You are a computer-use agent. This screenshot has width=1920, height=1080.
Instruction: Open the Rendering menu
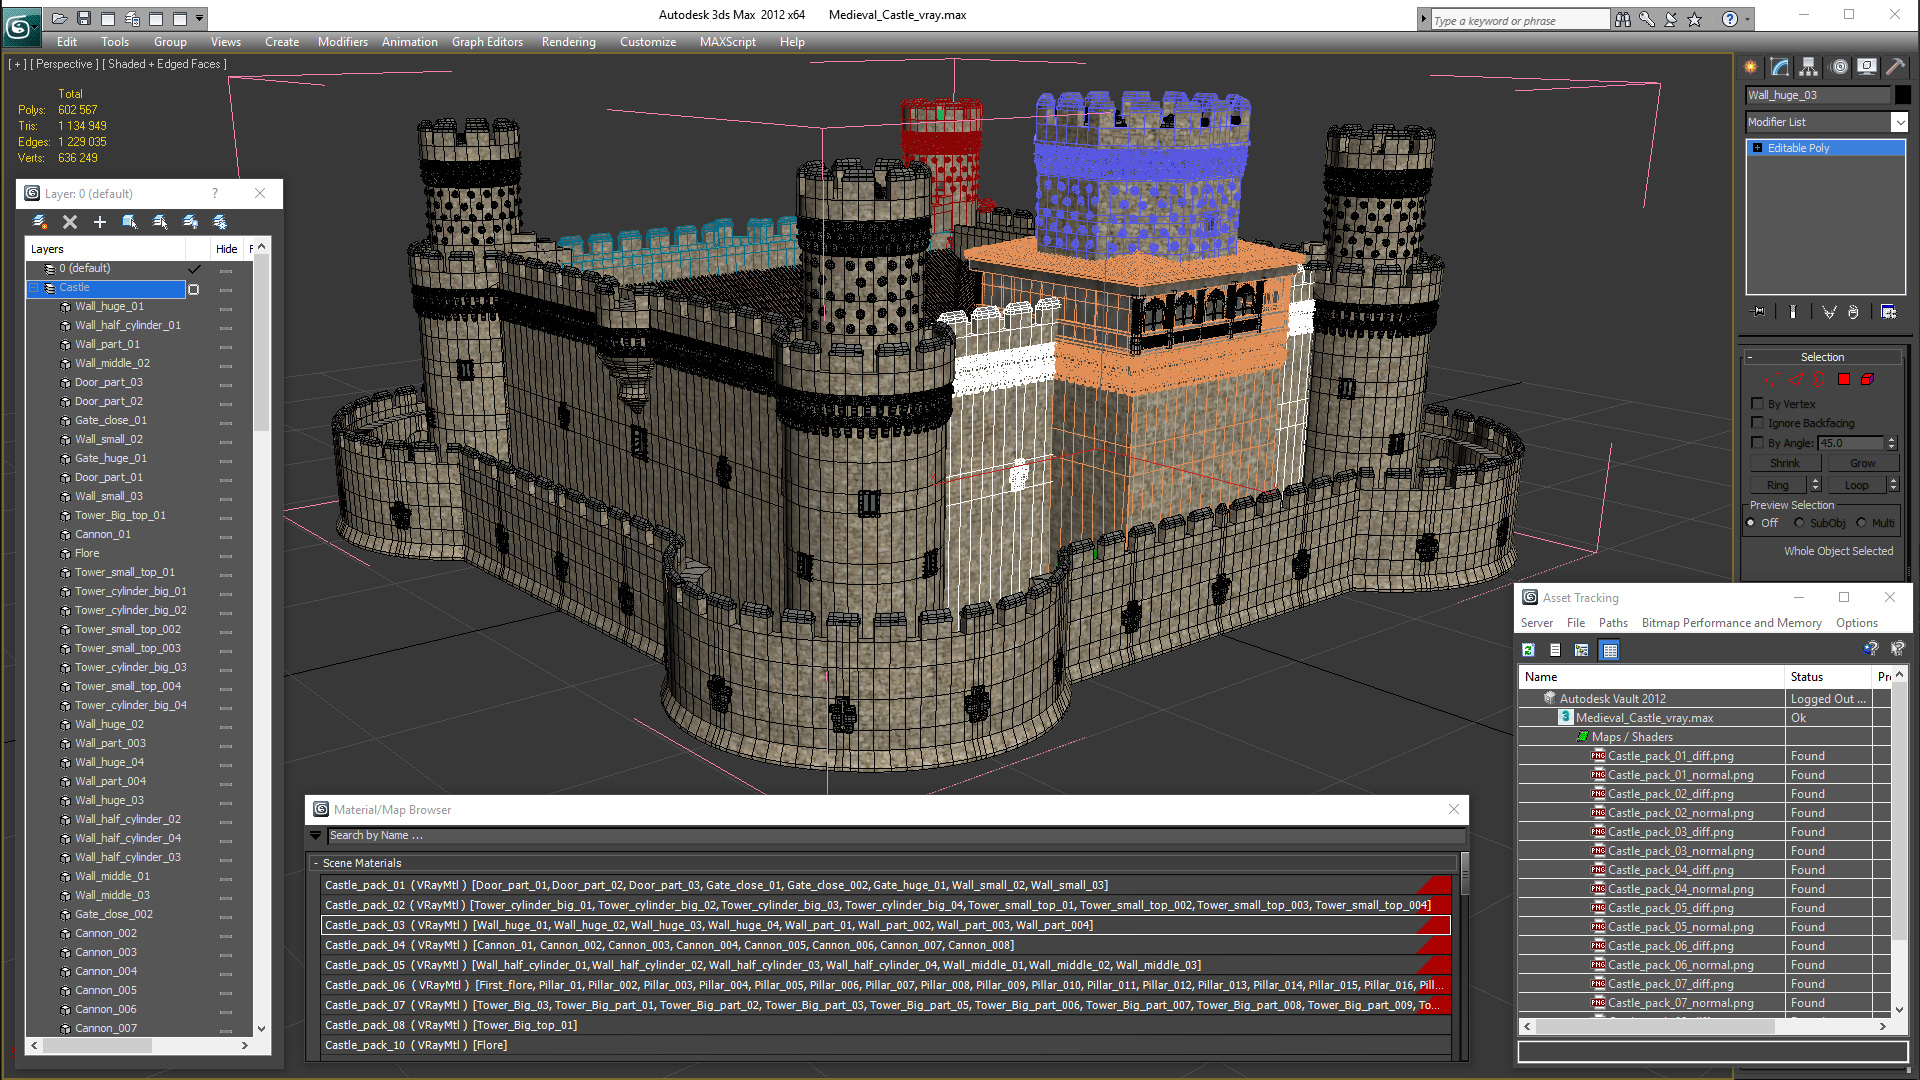coord(568,42)
